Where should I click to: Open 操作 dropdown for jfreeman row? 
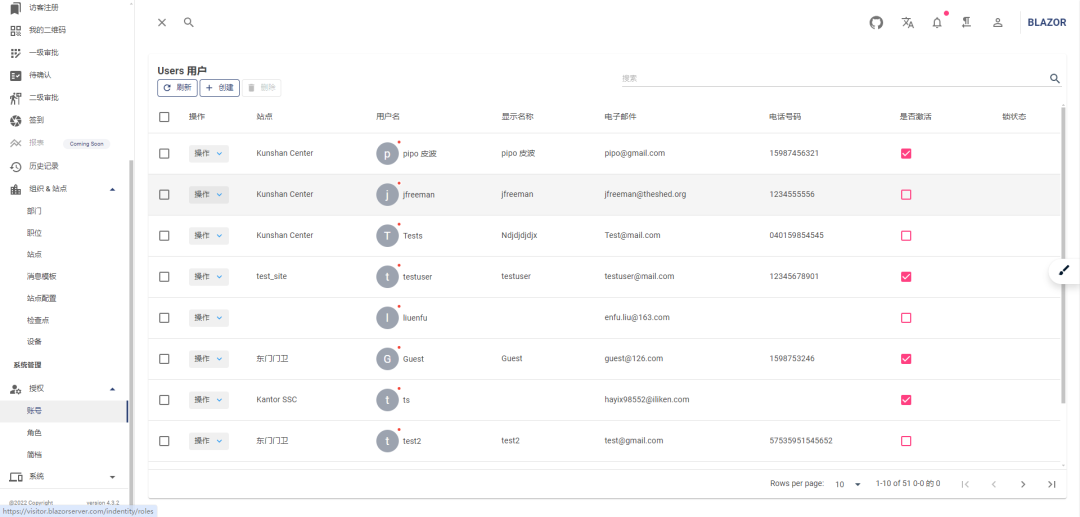(209, 195)
